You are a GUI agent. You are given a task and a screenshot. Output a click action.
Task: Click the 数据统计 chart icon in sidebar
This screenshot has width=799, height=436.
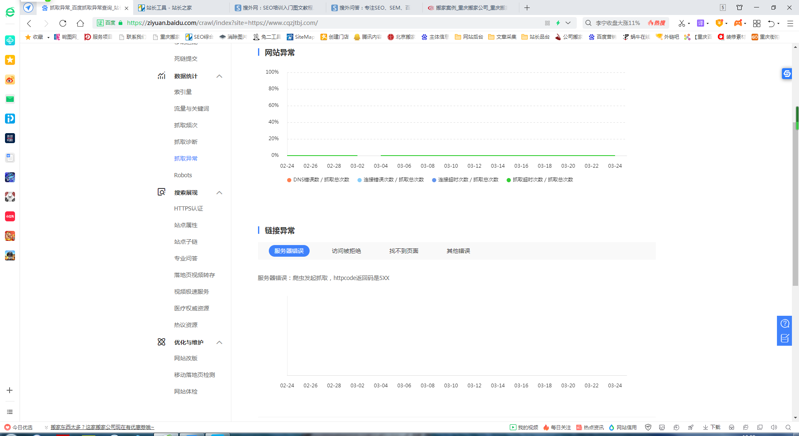[161, 76]
